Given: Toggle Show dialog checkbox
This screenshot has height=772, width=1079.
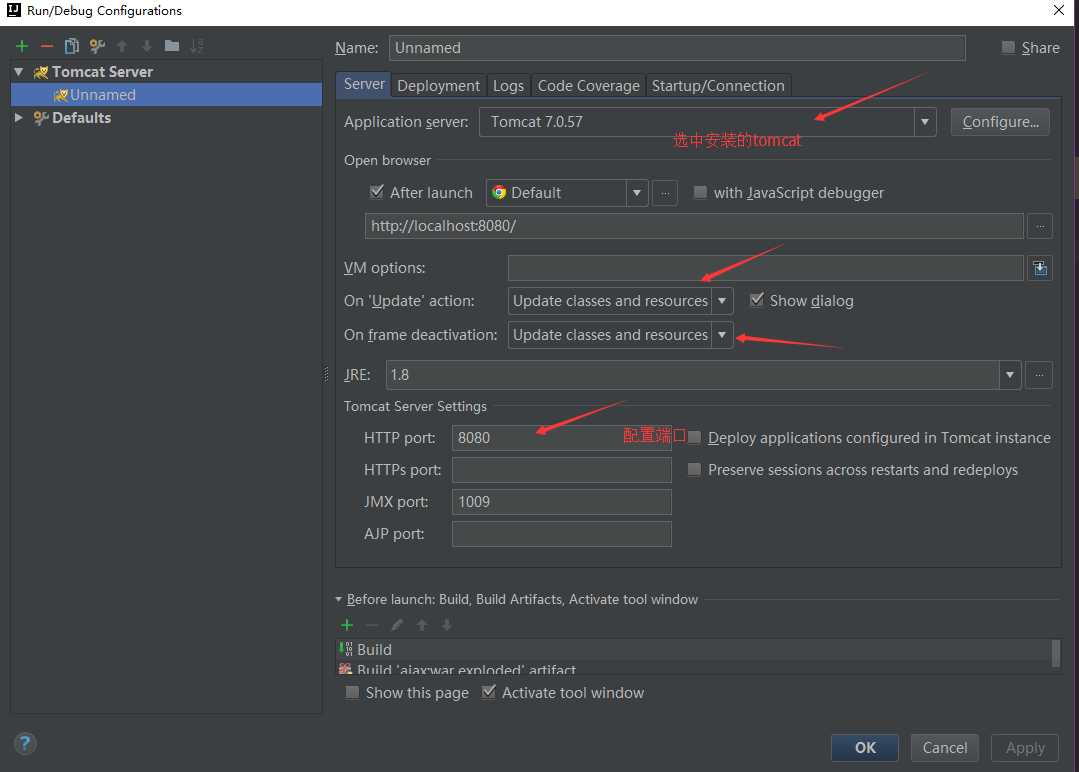Looking at the screenshot, I should point(756,300).
